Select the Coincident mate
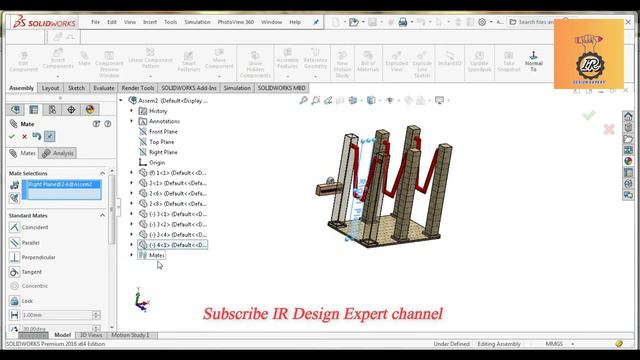 coord(29,227)
